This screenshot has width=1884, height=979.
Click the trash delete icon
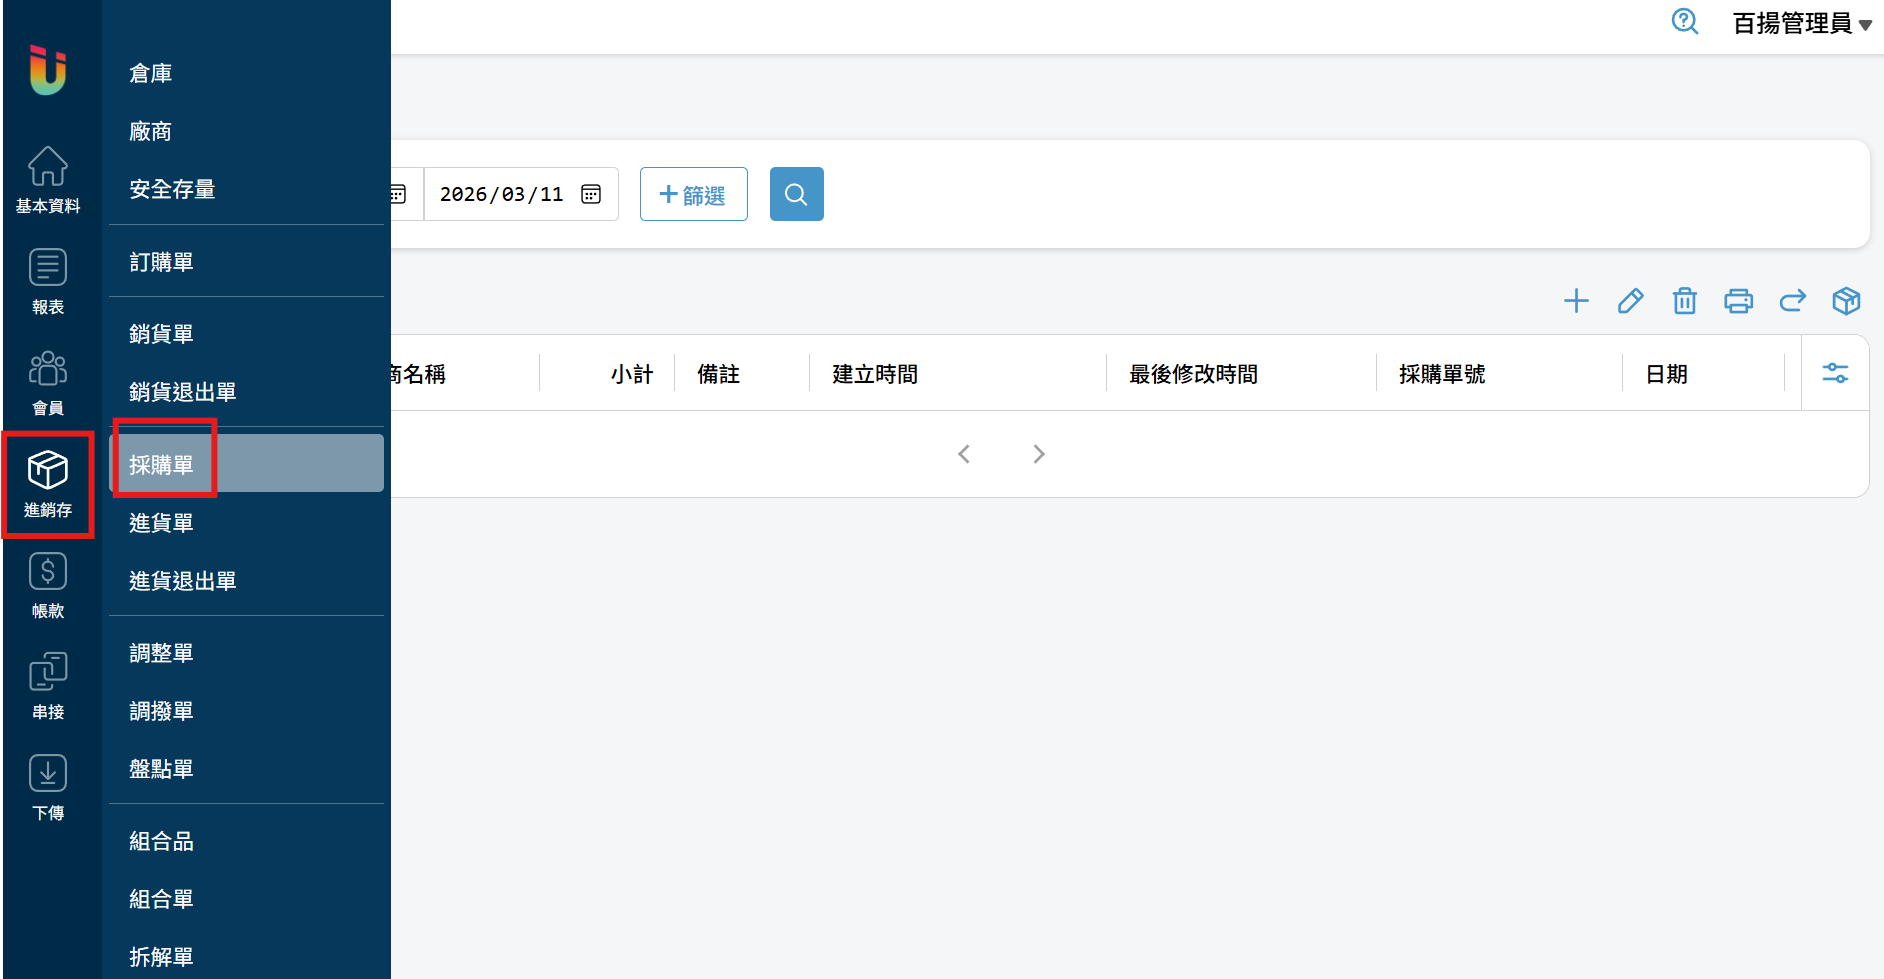[1684, 301]
